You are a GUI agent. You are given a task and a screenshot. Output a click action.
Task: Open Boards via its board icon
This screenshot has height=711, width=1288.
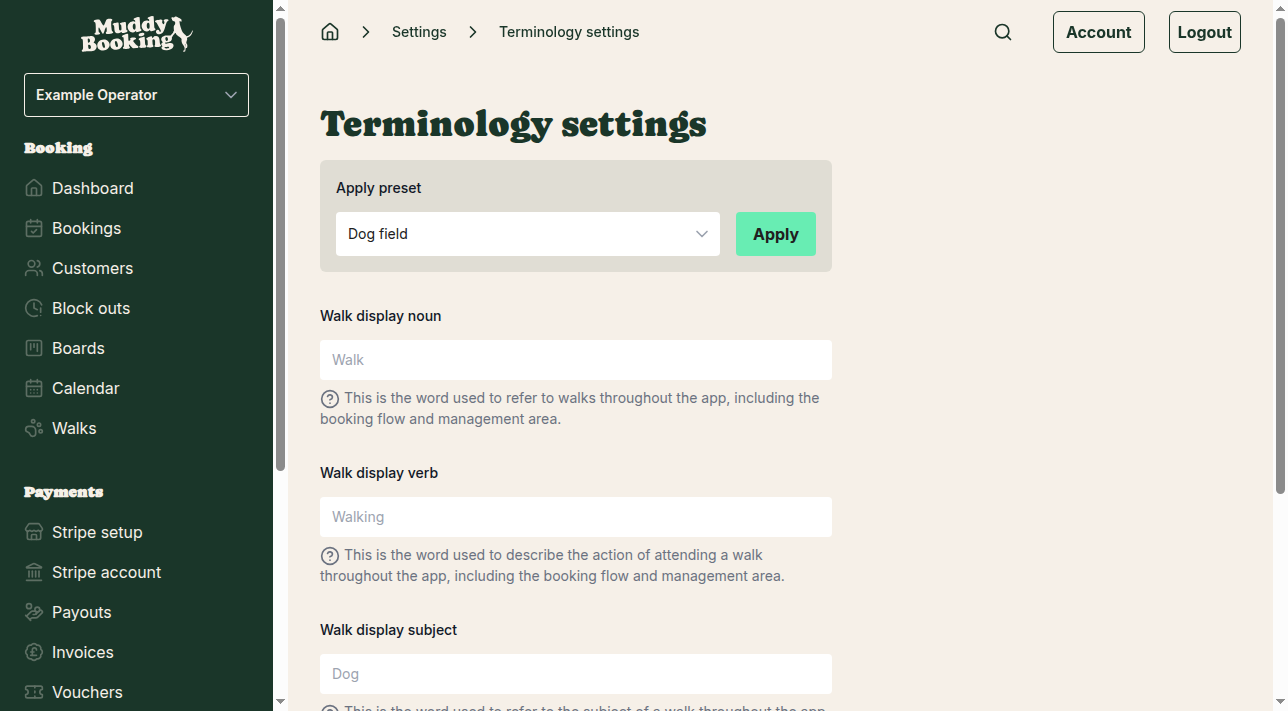coord(33,348)
